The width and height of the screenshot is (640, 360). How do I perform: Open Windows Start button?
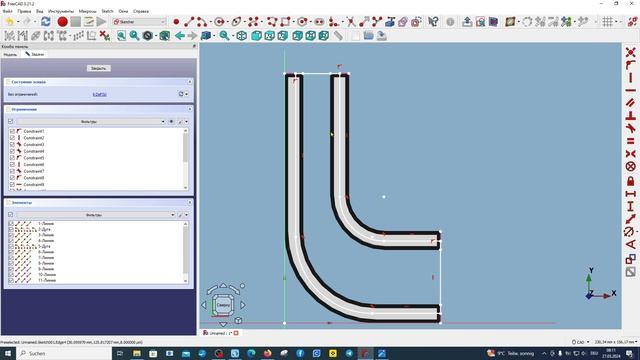click(x=8, y=353)
